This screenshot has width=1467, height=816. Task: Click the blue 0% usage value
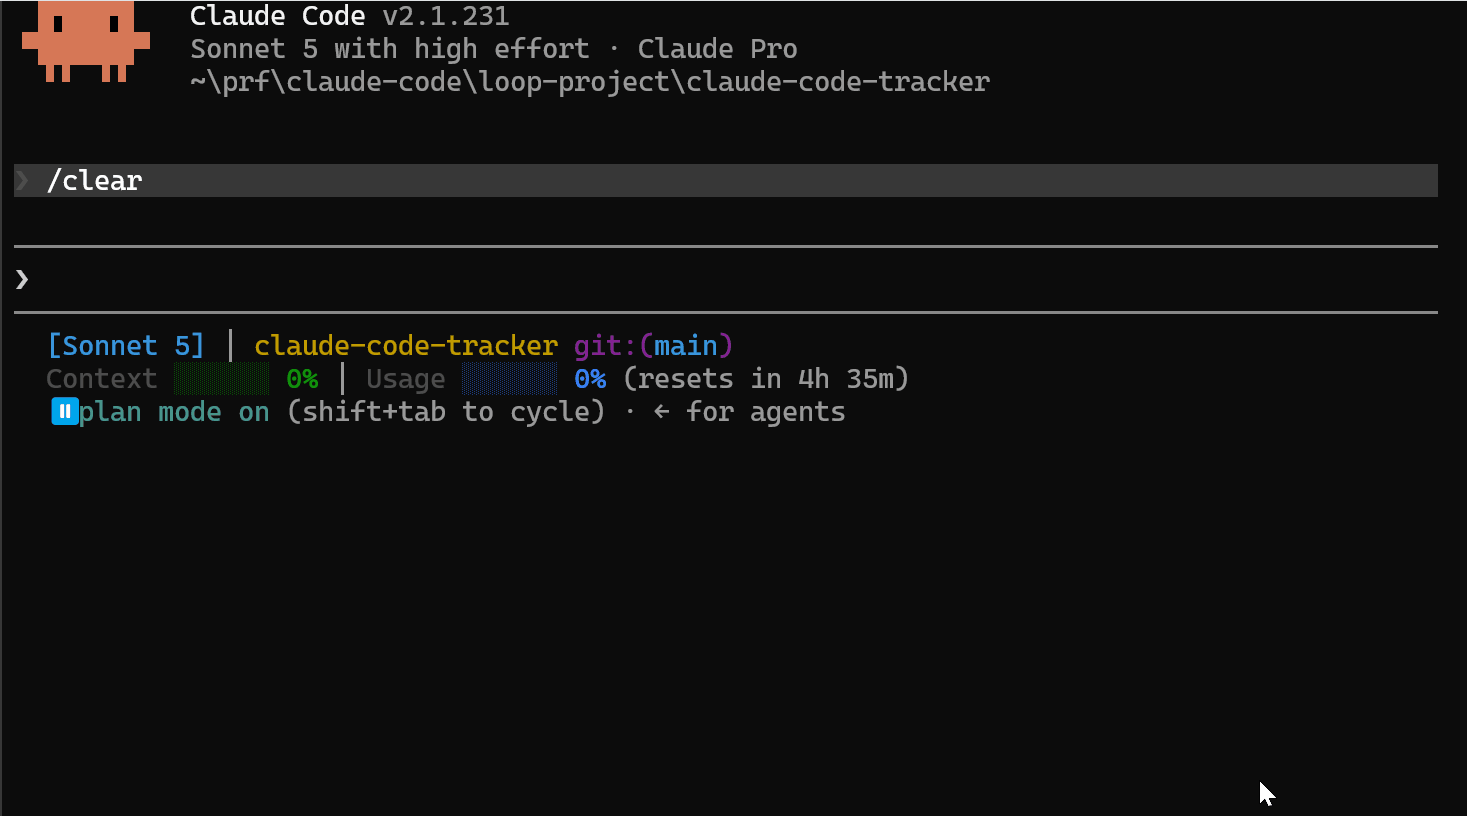[x=590, y=379]
